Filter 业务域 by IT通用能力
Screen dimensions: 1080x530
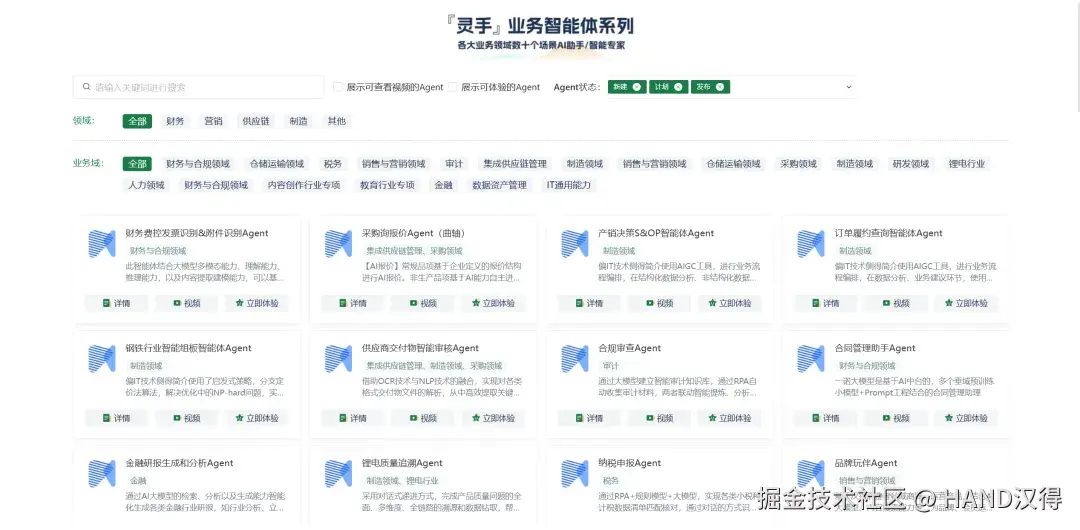pos(568,185)
